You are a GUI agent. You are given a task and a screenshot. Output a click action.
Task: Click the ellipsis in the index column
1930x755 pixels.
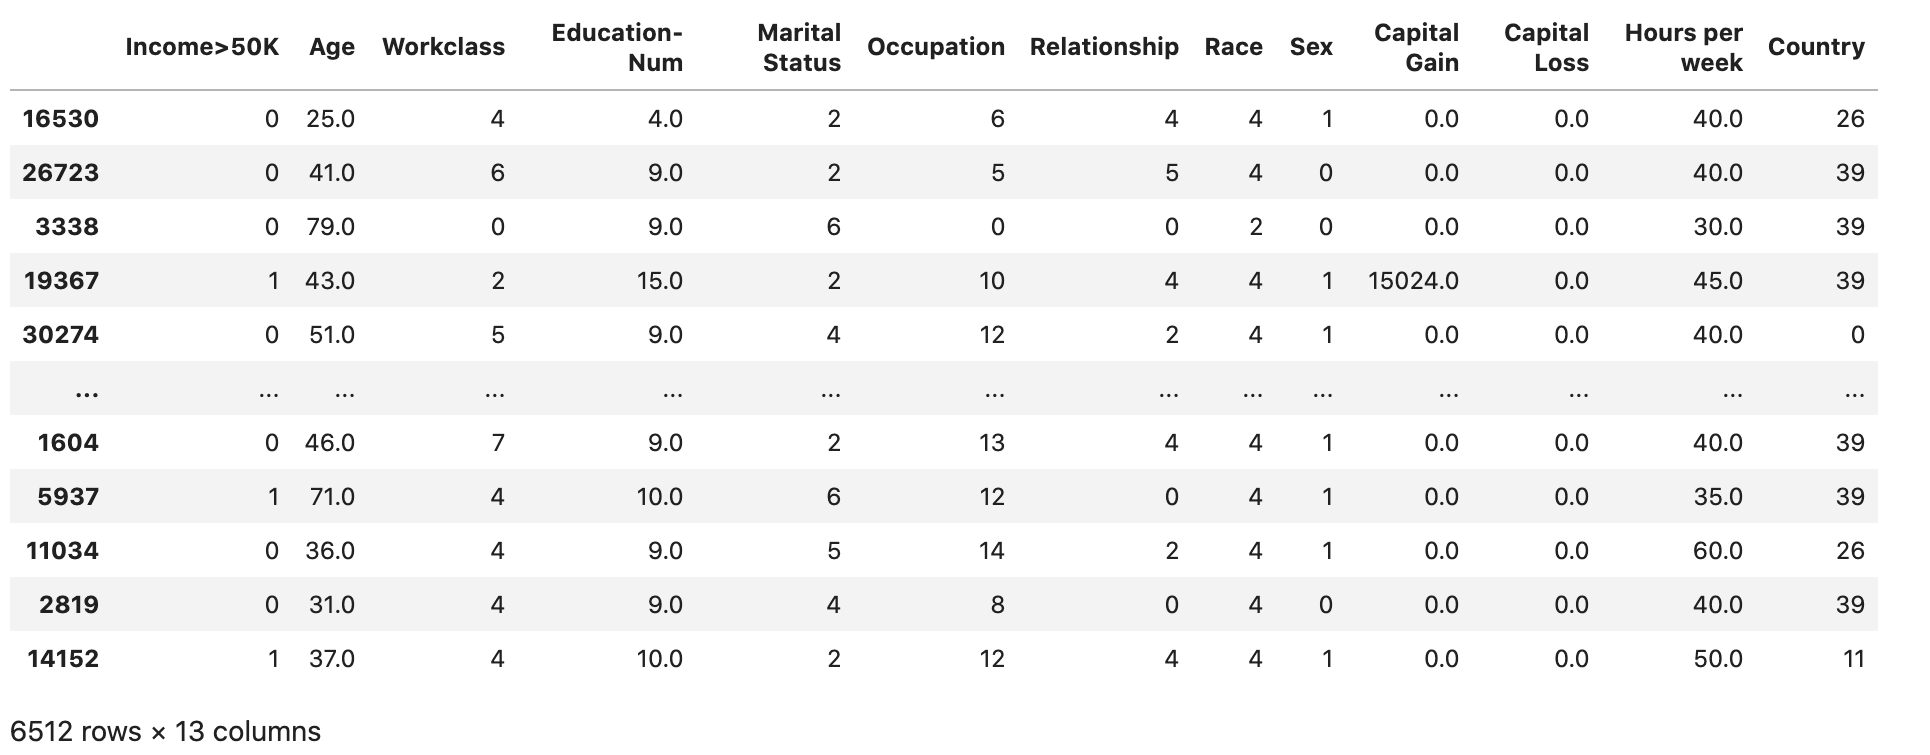pos(86,391)
